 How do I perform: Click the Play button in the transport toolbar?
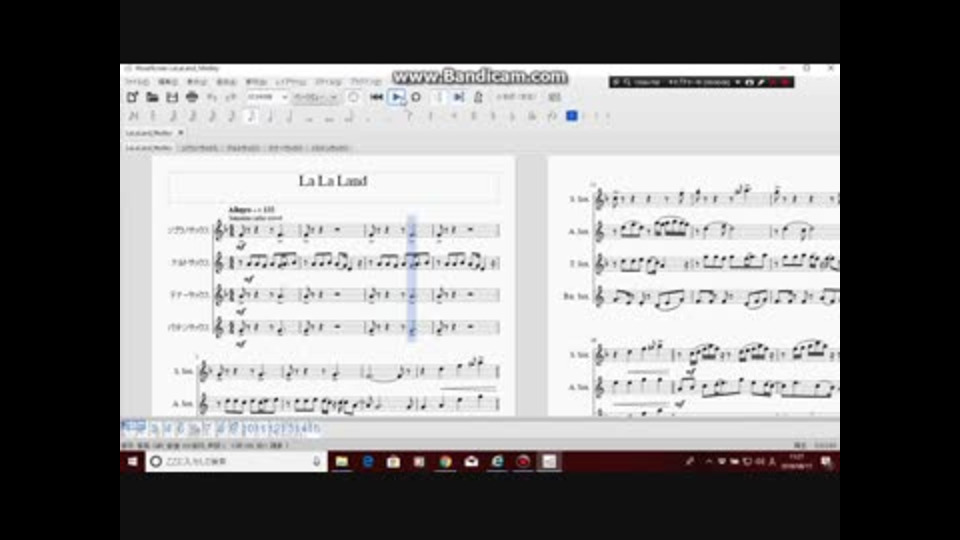pyautogui.click(x=397, y=97)
